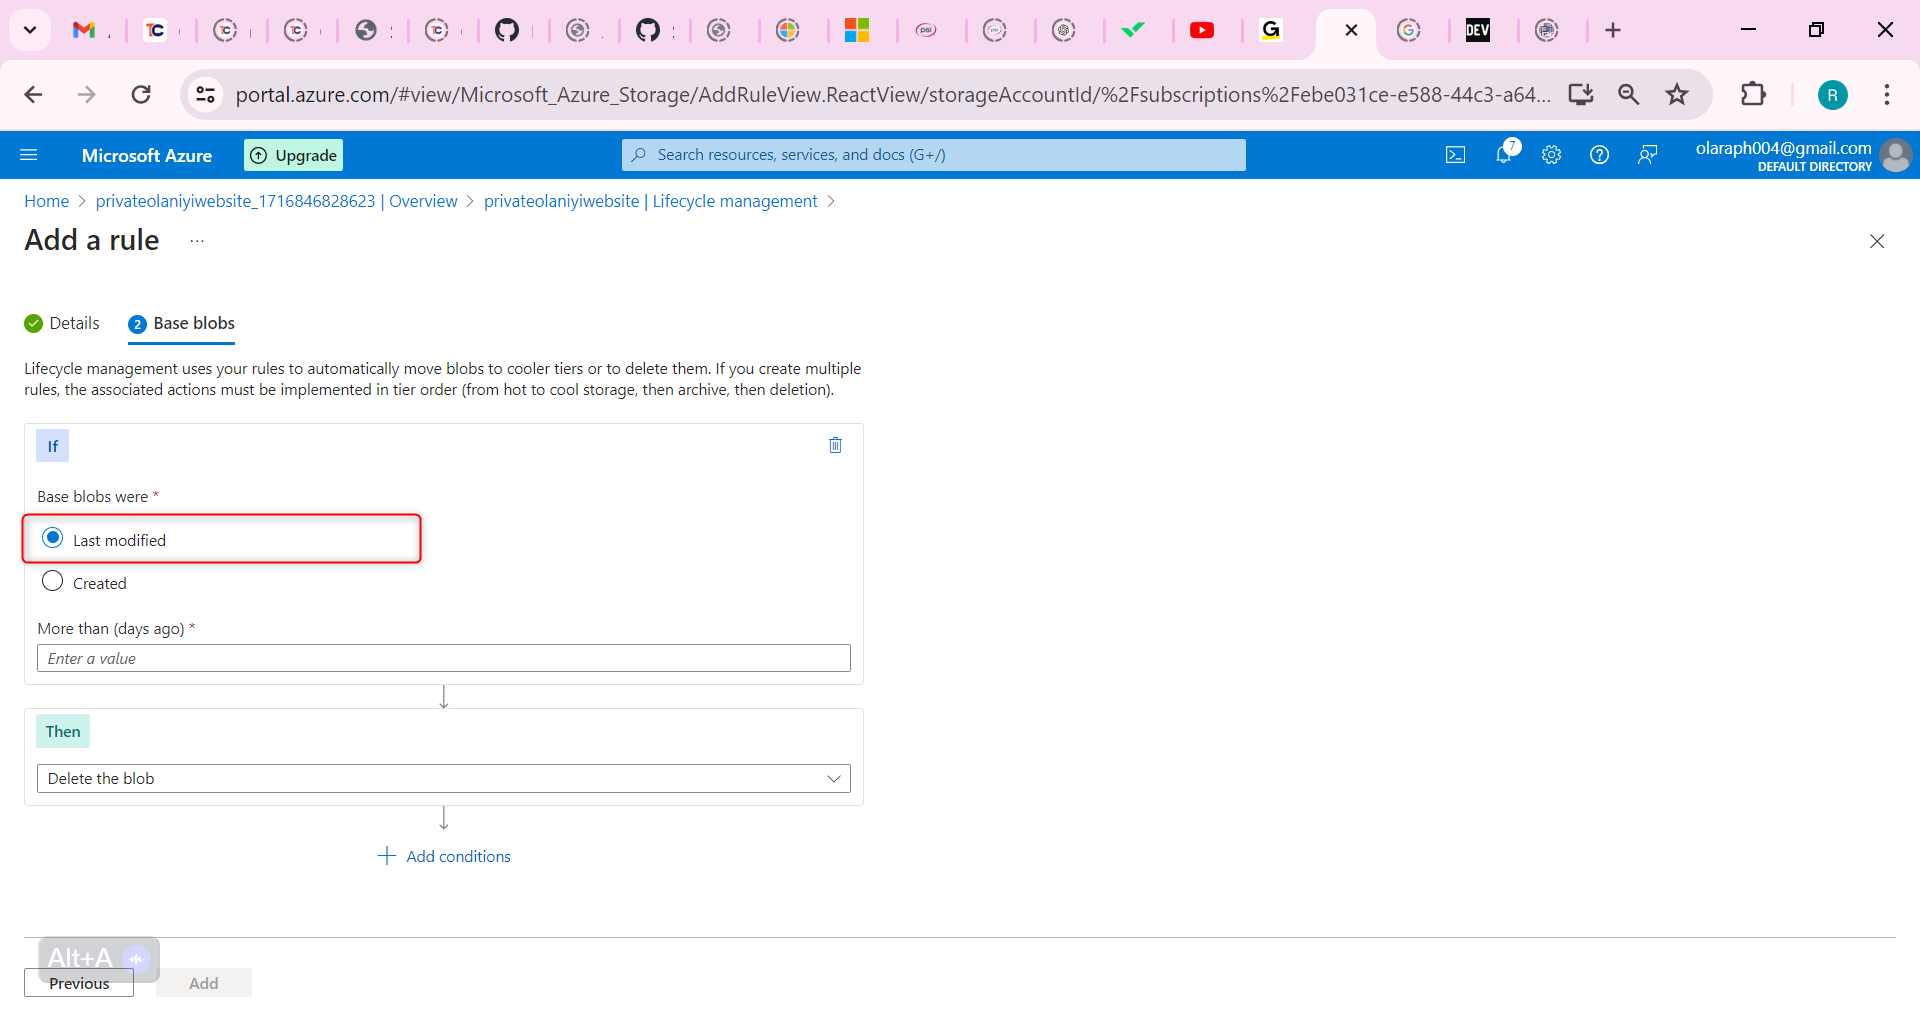Open Azure Cloud Shell icon
This screenshot has width=1920, height=1020.
pyautogui.click(x=1455, y=155)
